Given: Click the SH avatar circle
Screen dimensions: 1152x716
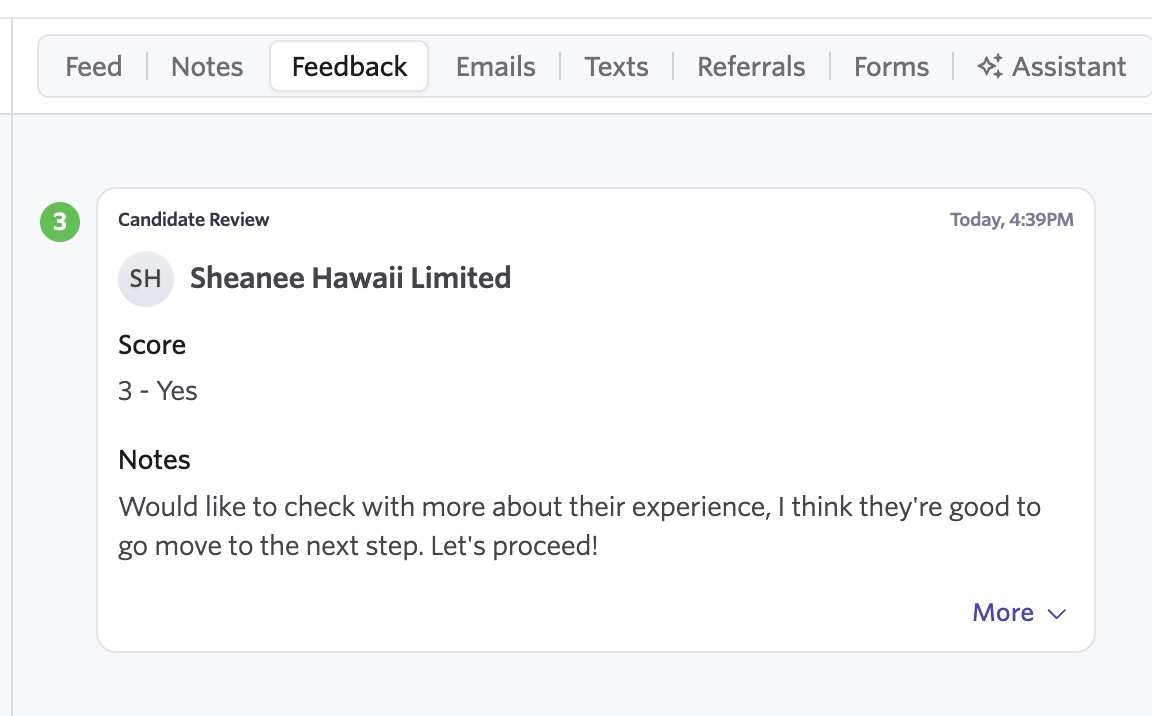Looking at the screenshot, I should click(146, 278).
